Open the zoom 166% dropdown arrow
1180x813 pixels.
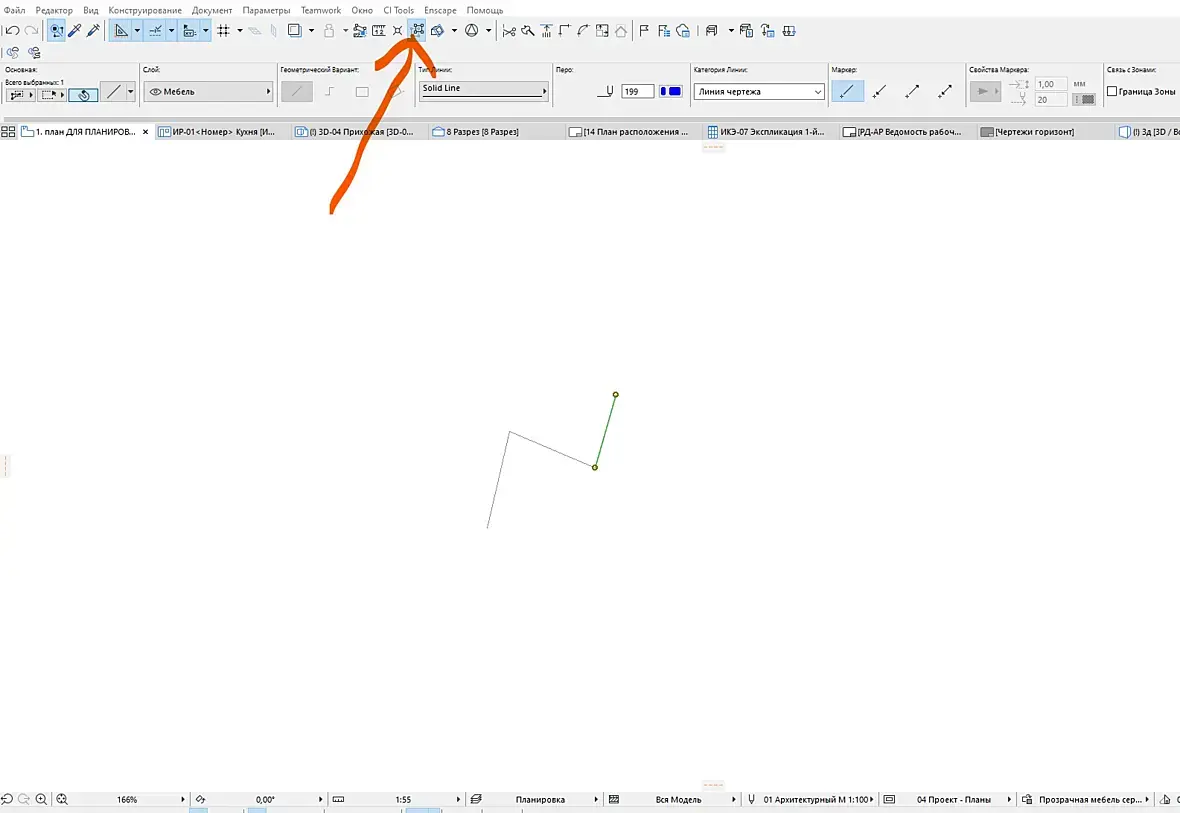point(183,799)
